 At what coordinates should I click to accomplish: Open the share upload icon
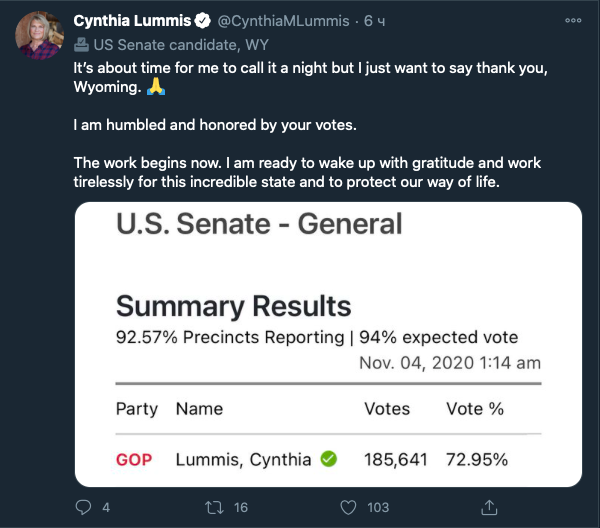tap(489, 507)
